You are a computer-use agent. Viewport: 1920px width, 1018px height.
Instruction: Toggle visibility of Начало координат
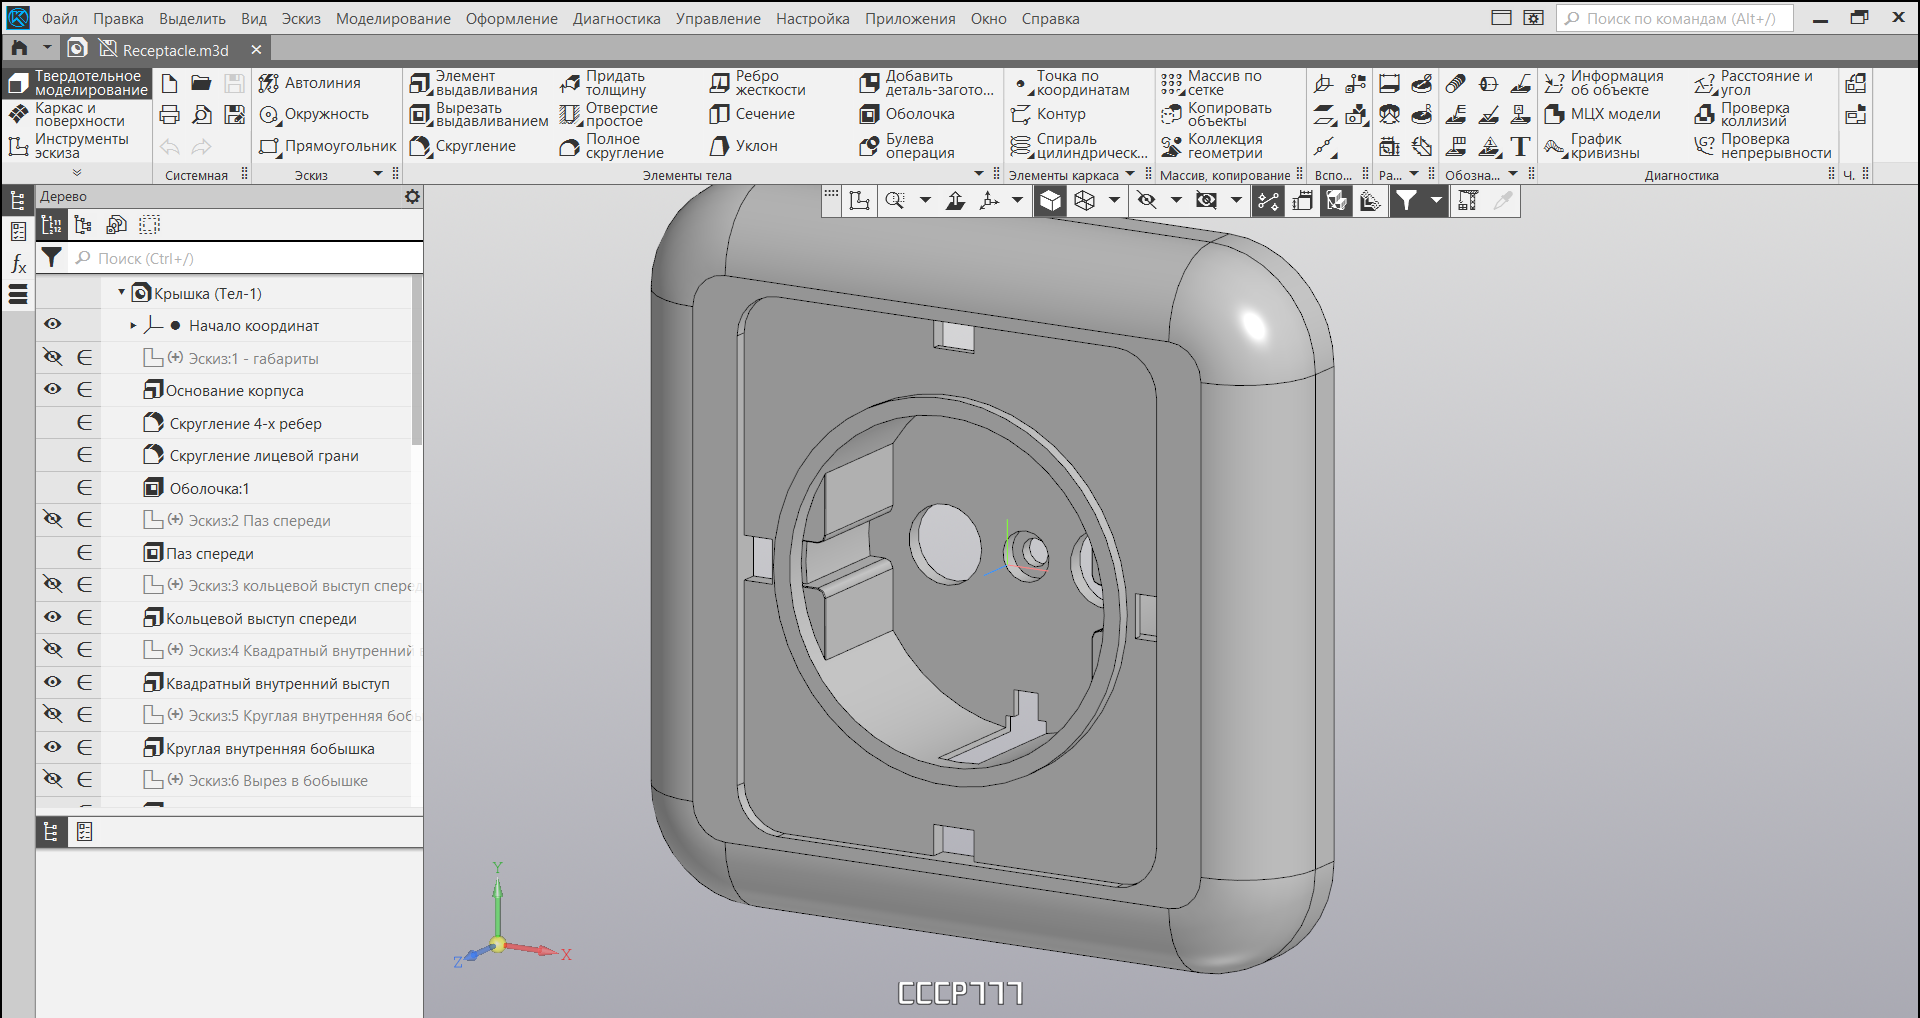tap(53, 324)
